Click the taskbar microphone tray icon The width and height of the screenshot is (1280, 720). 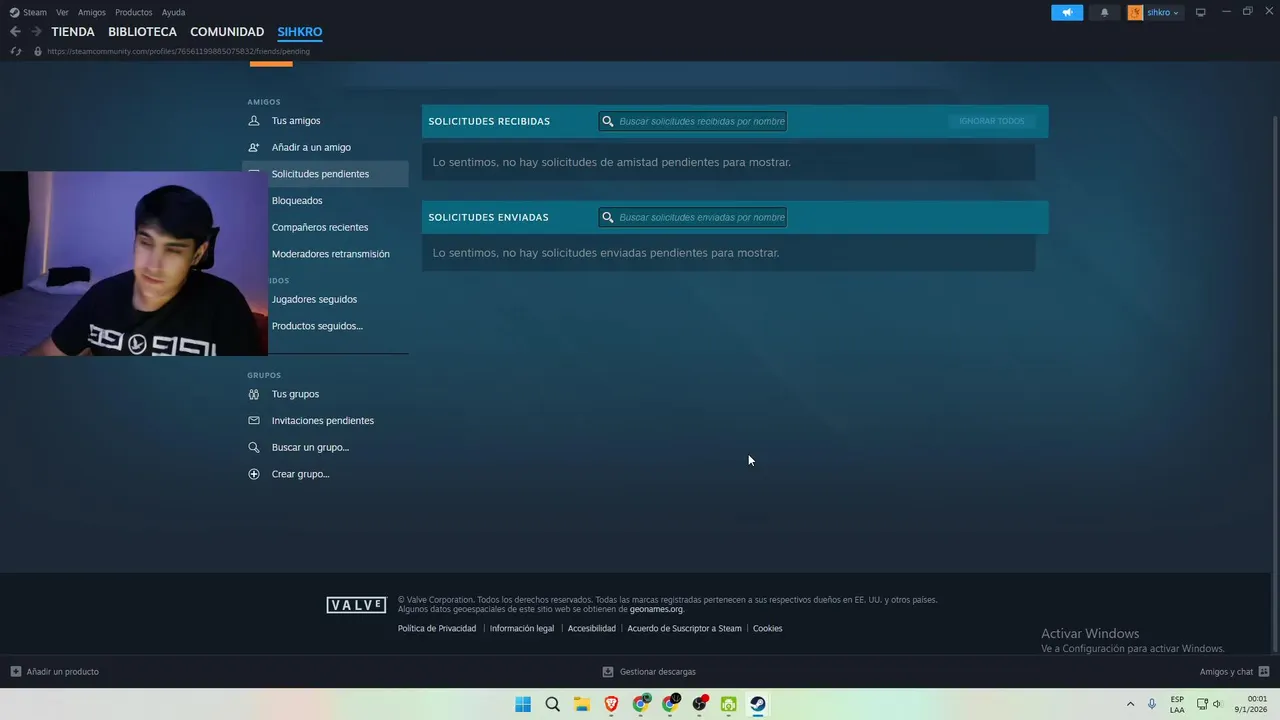point(1152,704)
